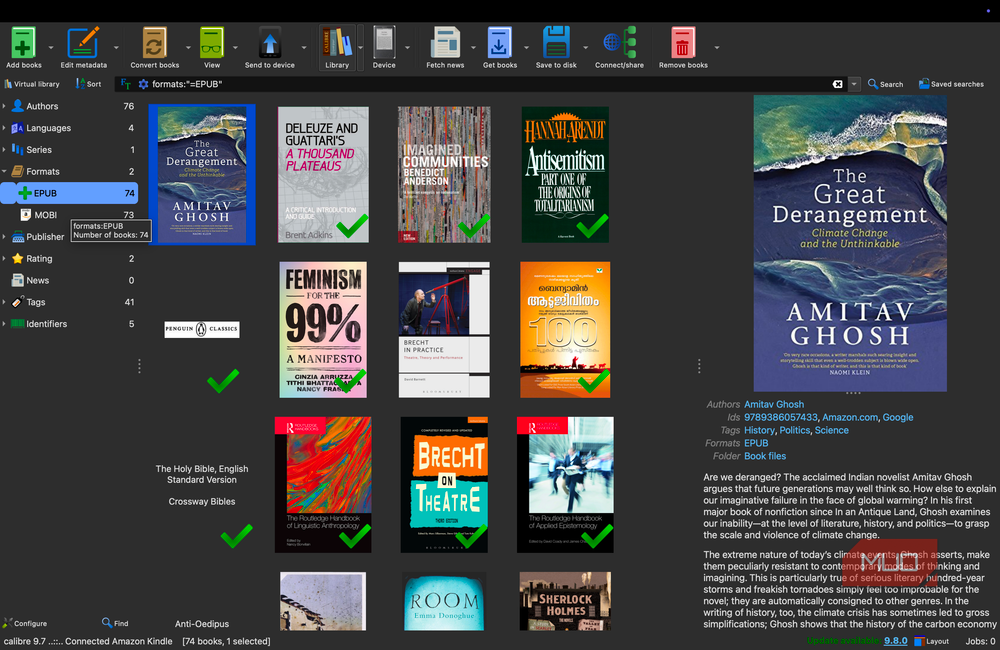Select the Penguin Classics book cover
The width and height of the screenshot is (1000, 650).
202,329
